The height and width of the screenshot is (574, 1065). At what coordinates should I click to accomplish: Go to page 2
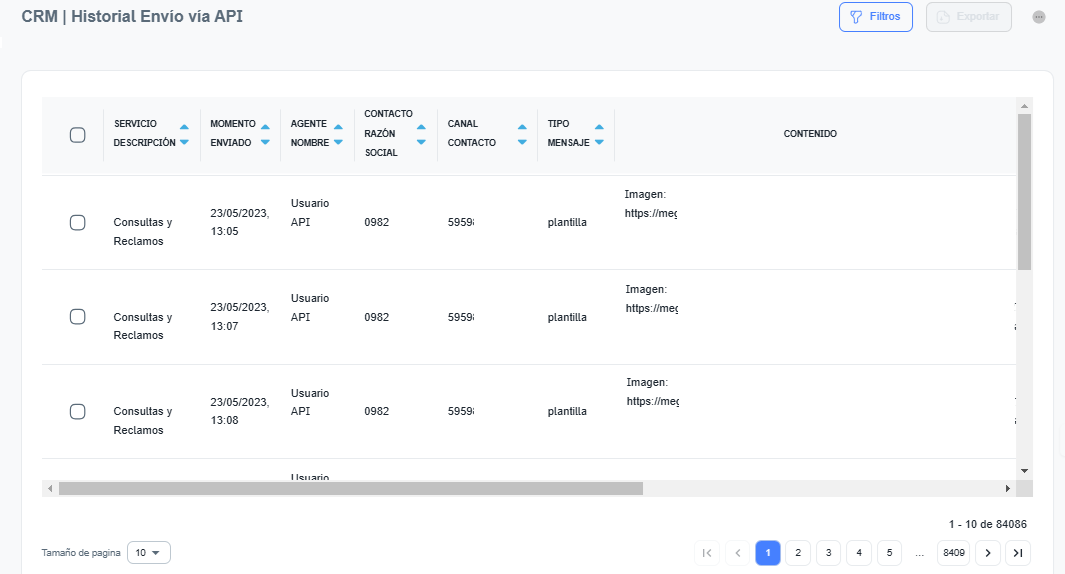[798, 552]
